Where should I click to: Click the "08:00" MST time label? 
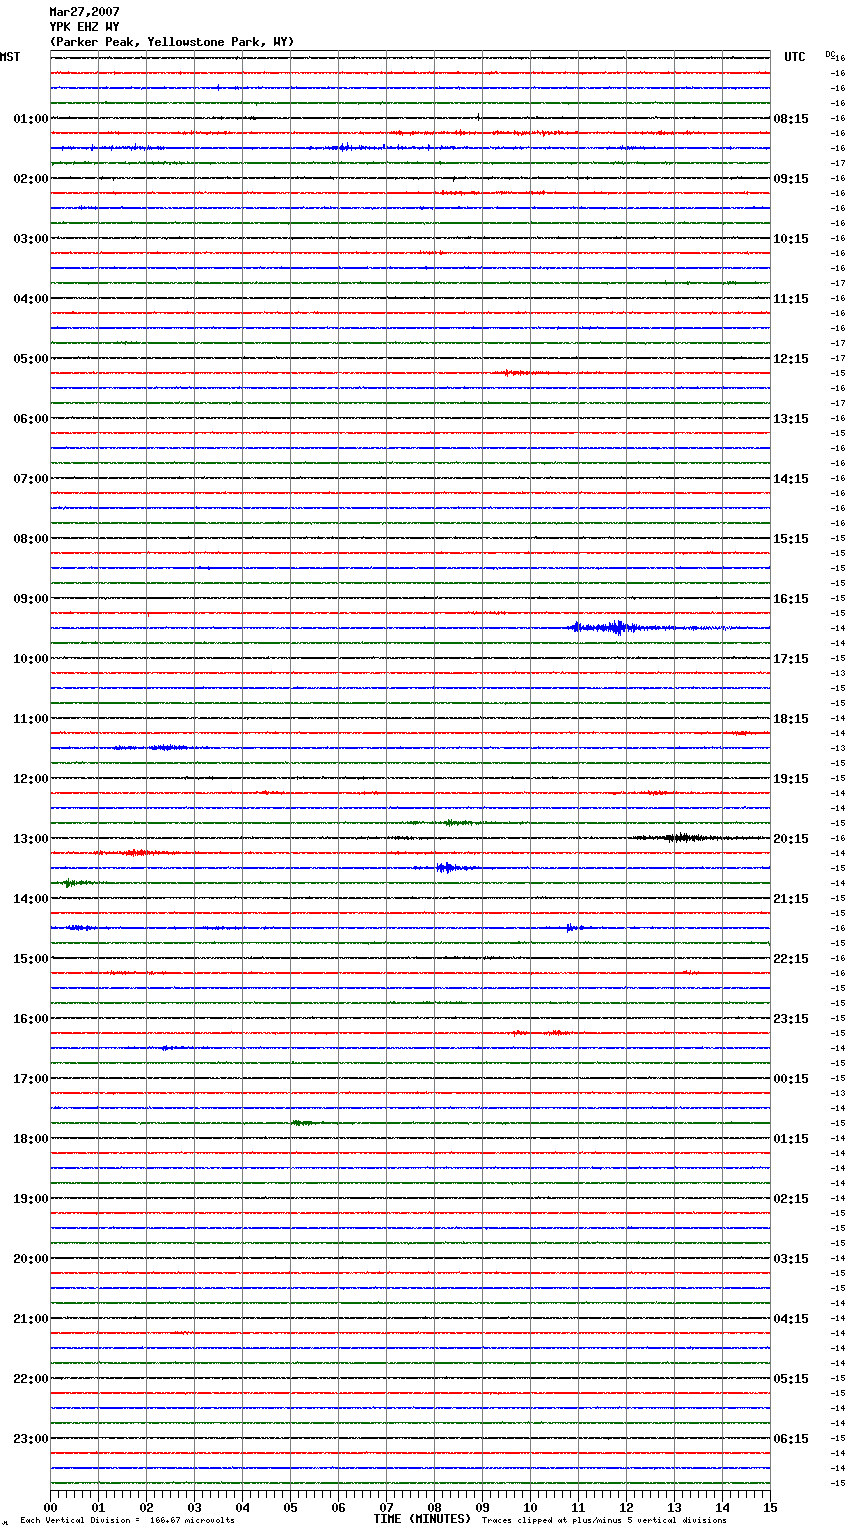point(31,539)
